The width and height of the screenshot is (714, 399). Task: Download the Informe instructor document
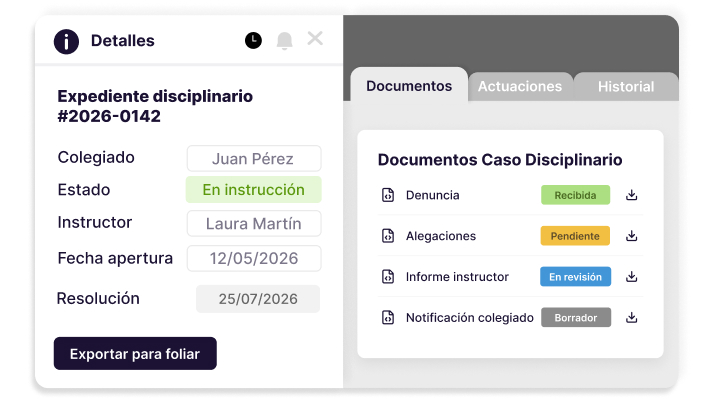(x=632, y=276)
